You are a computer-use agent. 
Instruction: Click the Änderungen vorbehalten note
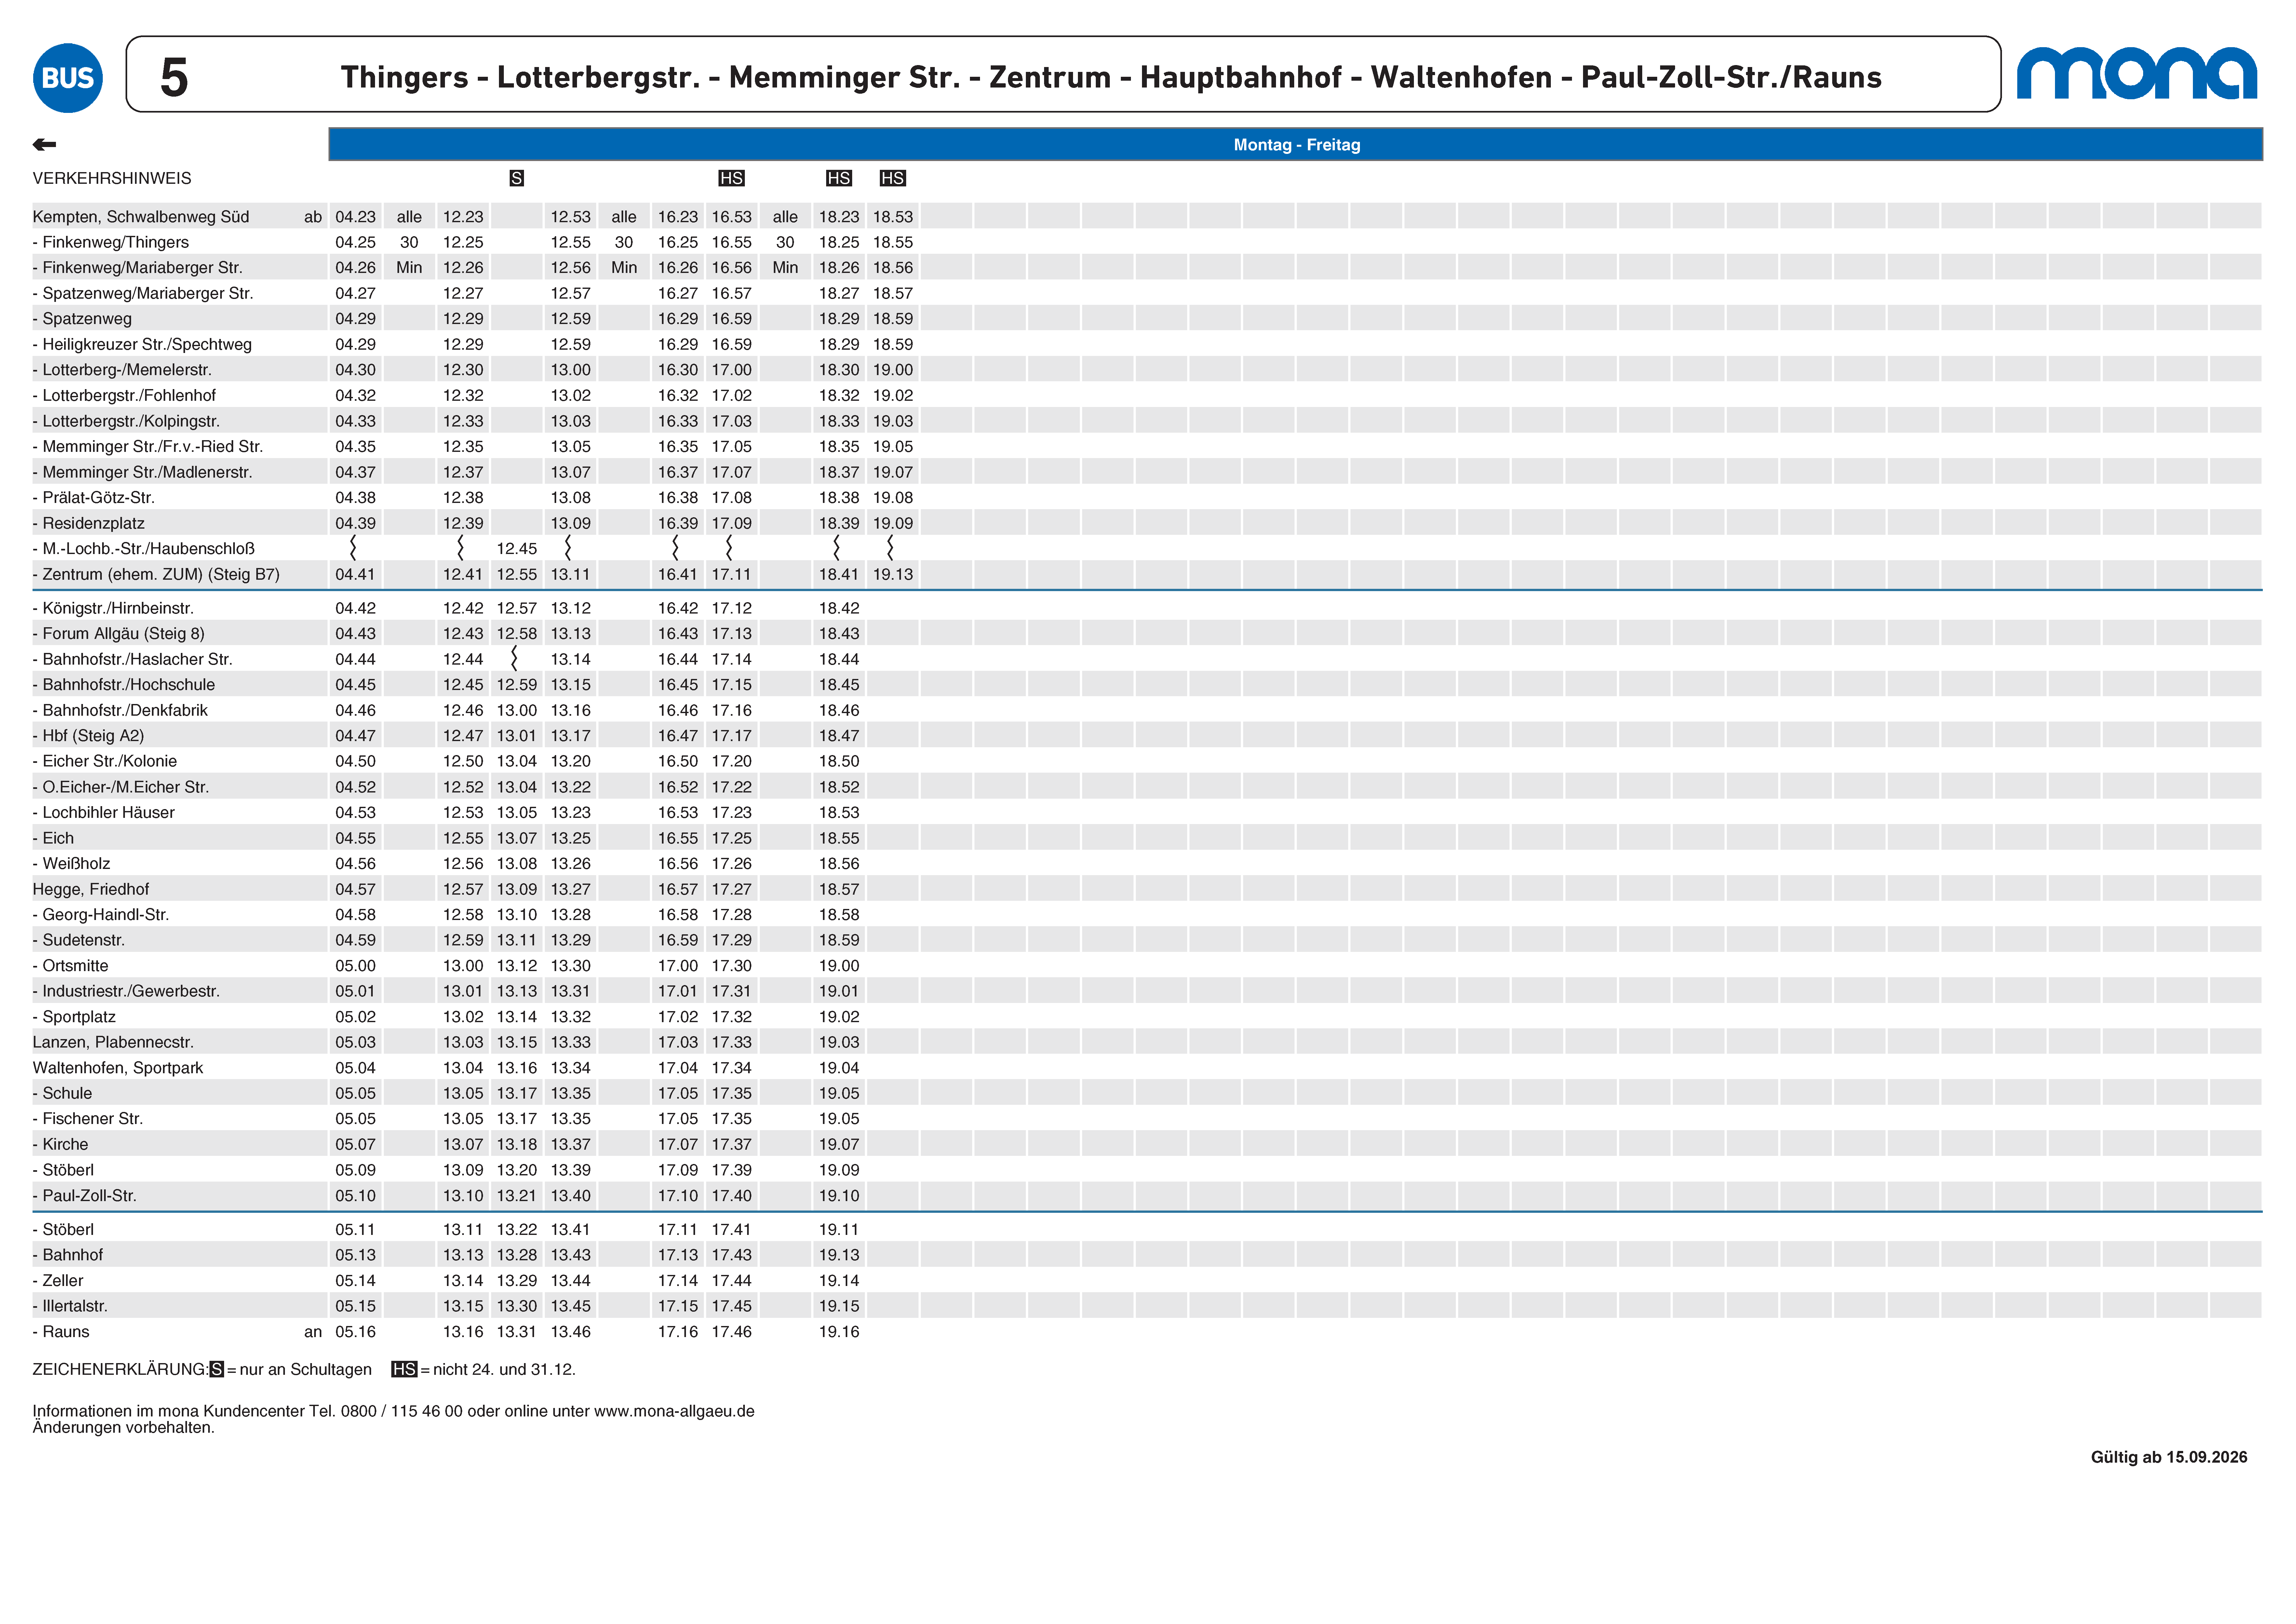pyautogui.click(x=124, y=1428)
